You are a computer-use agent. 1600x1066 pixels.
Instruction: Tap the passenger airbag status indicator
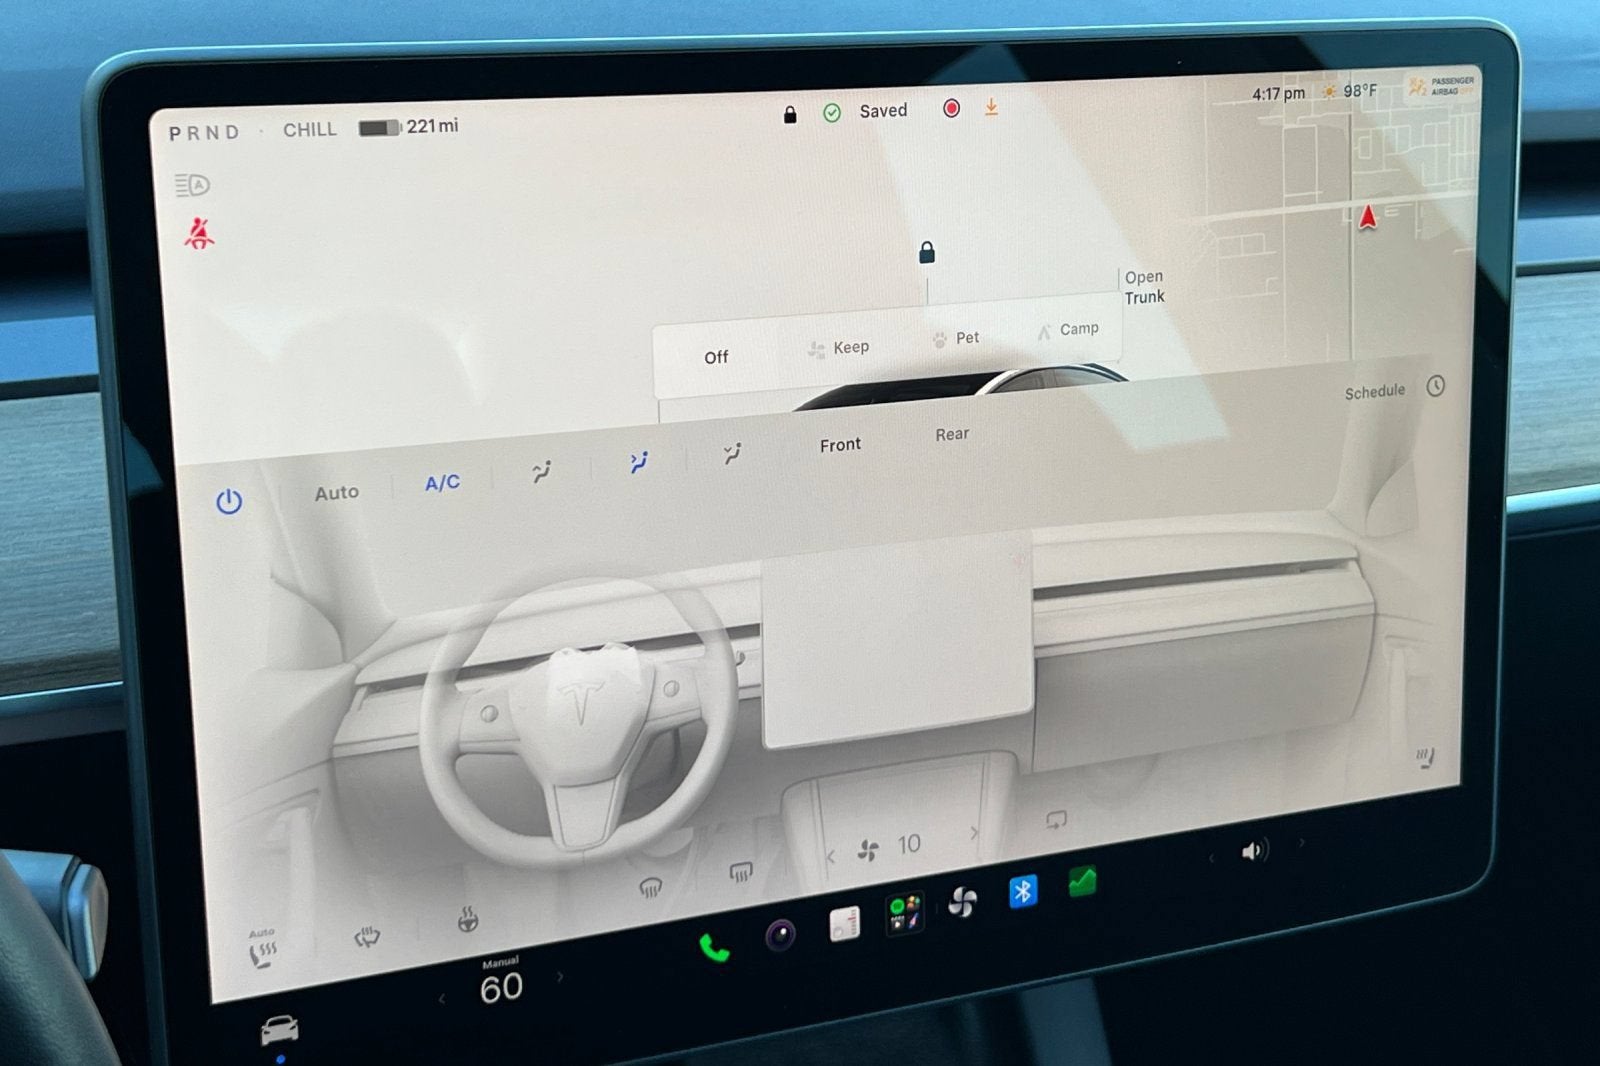[1441, 86]
